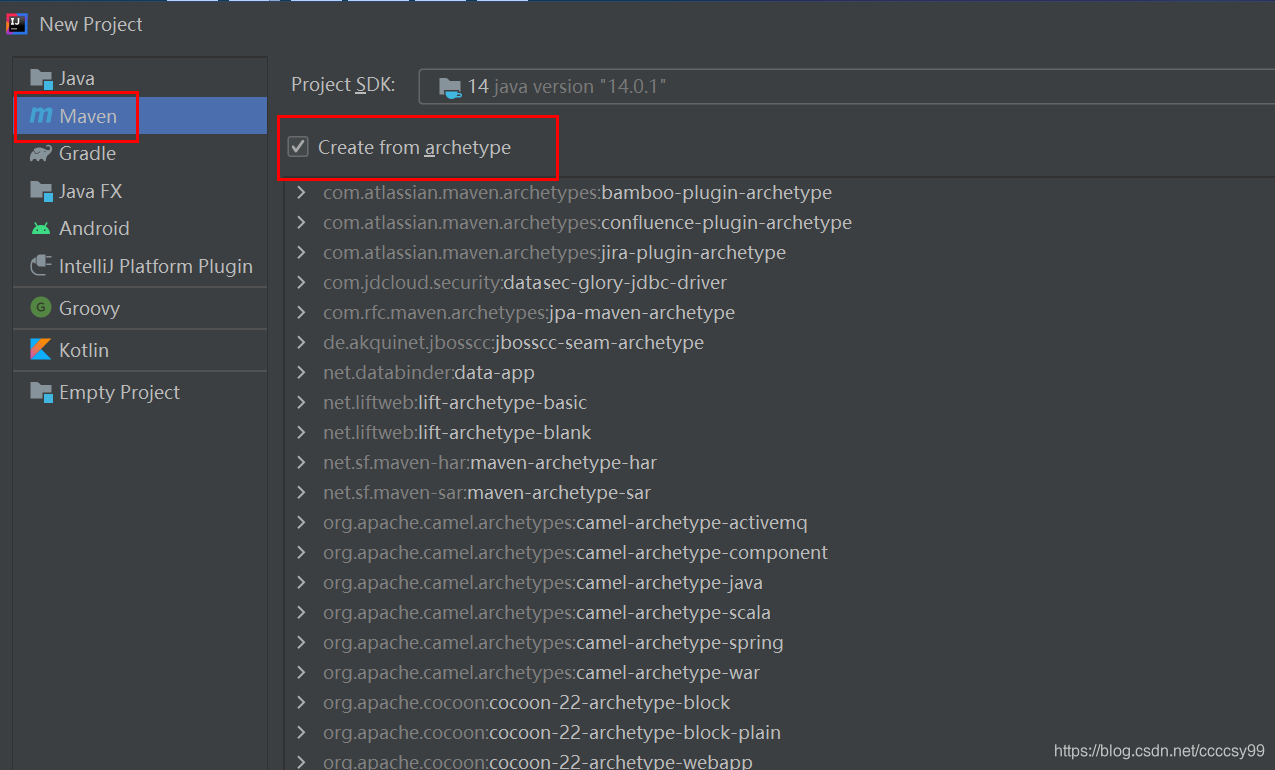
Task: Select the jbosscc-seam-archetype row text
Action: click(x=513, y=343)
